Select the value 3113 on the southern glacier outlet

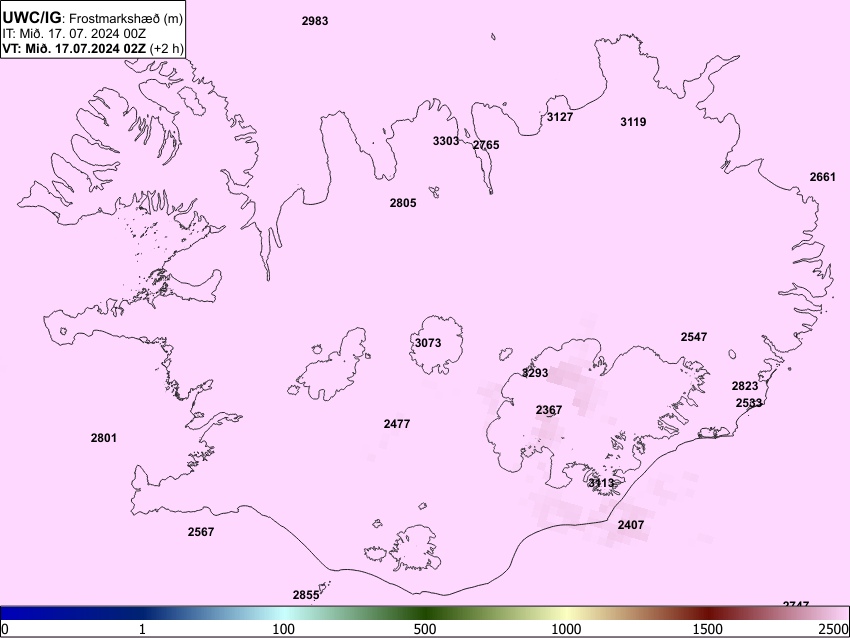tap(601, 482)
